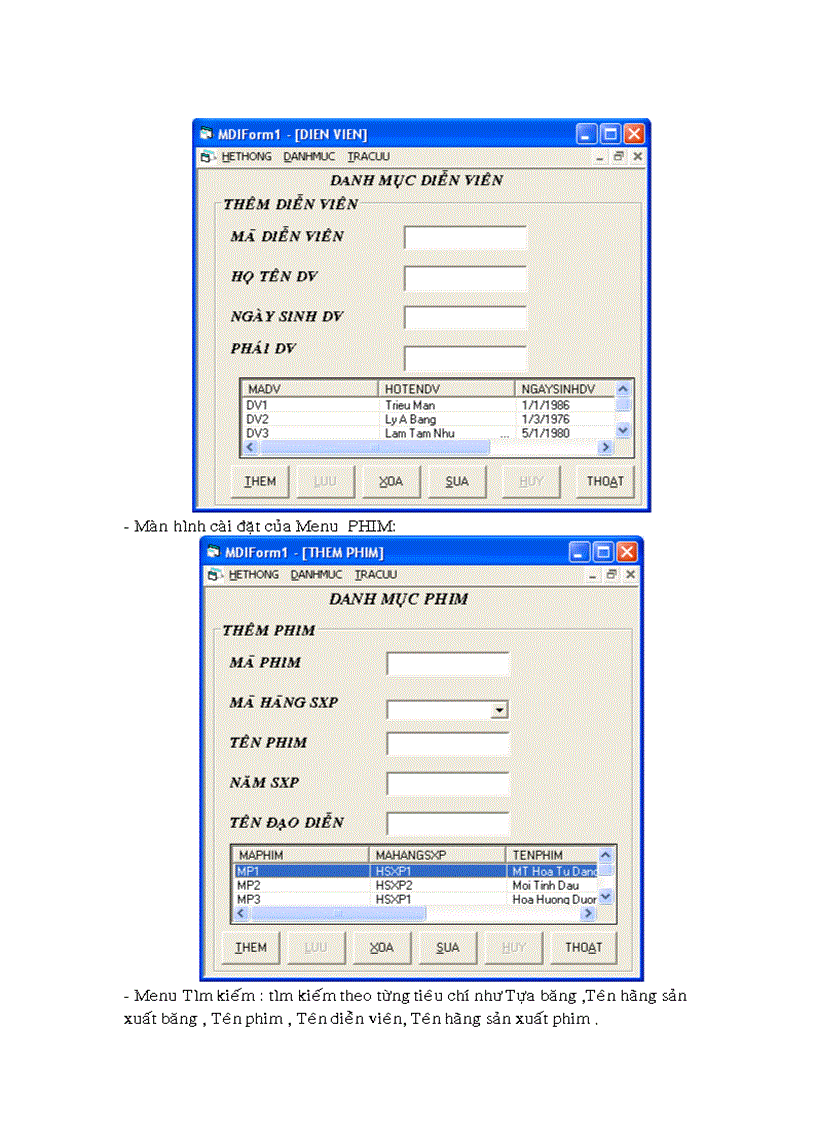Maximize the DIEN VIEN MDIForm1 window
The width and height of the screenshot is (816, 1123).
[x=610, y=134]
